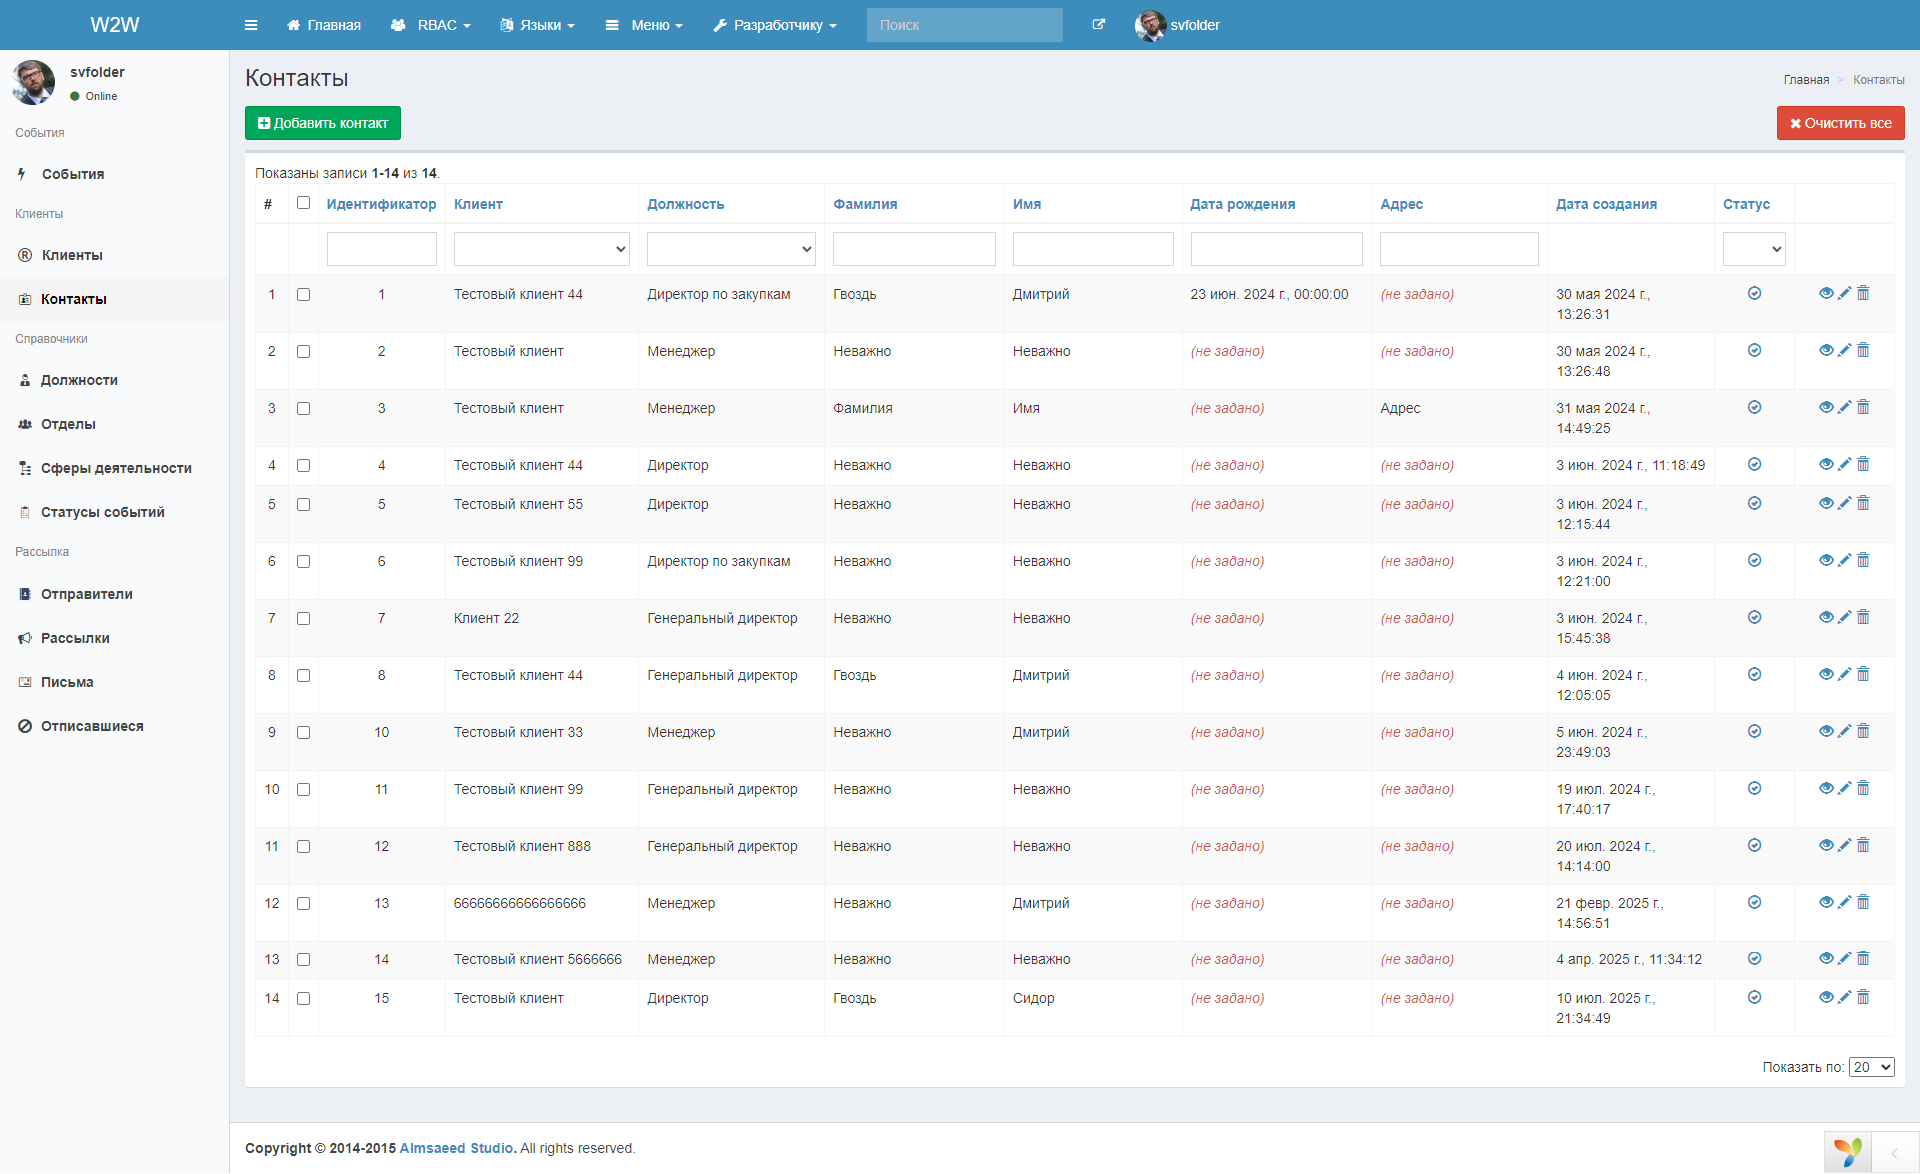The width and height of the screenshot is (1920, 1174).
Task: Click the edit pencil icon for contact 3
Action: [1844, 408]
